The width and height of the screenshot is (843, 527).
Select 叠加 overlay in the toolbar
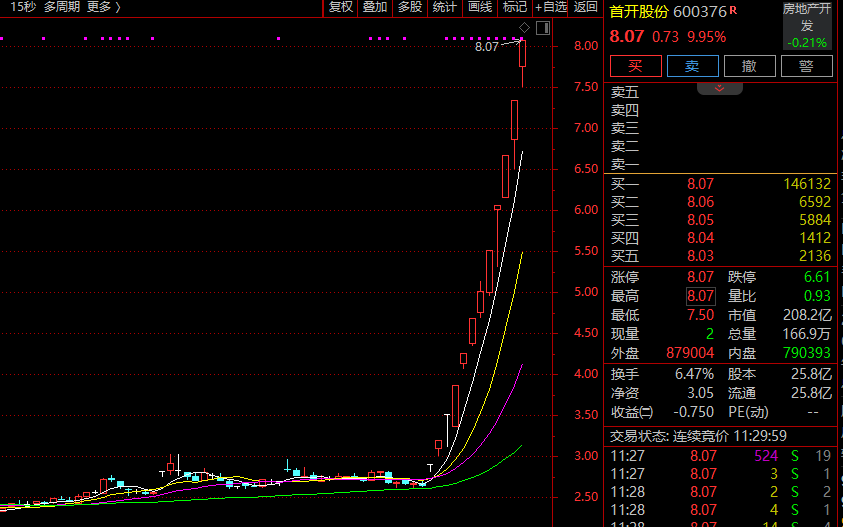(x=375, y=7)
